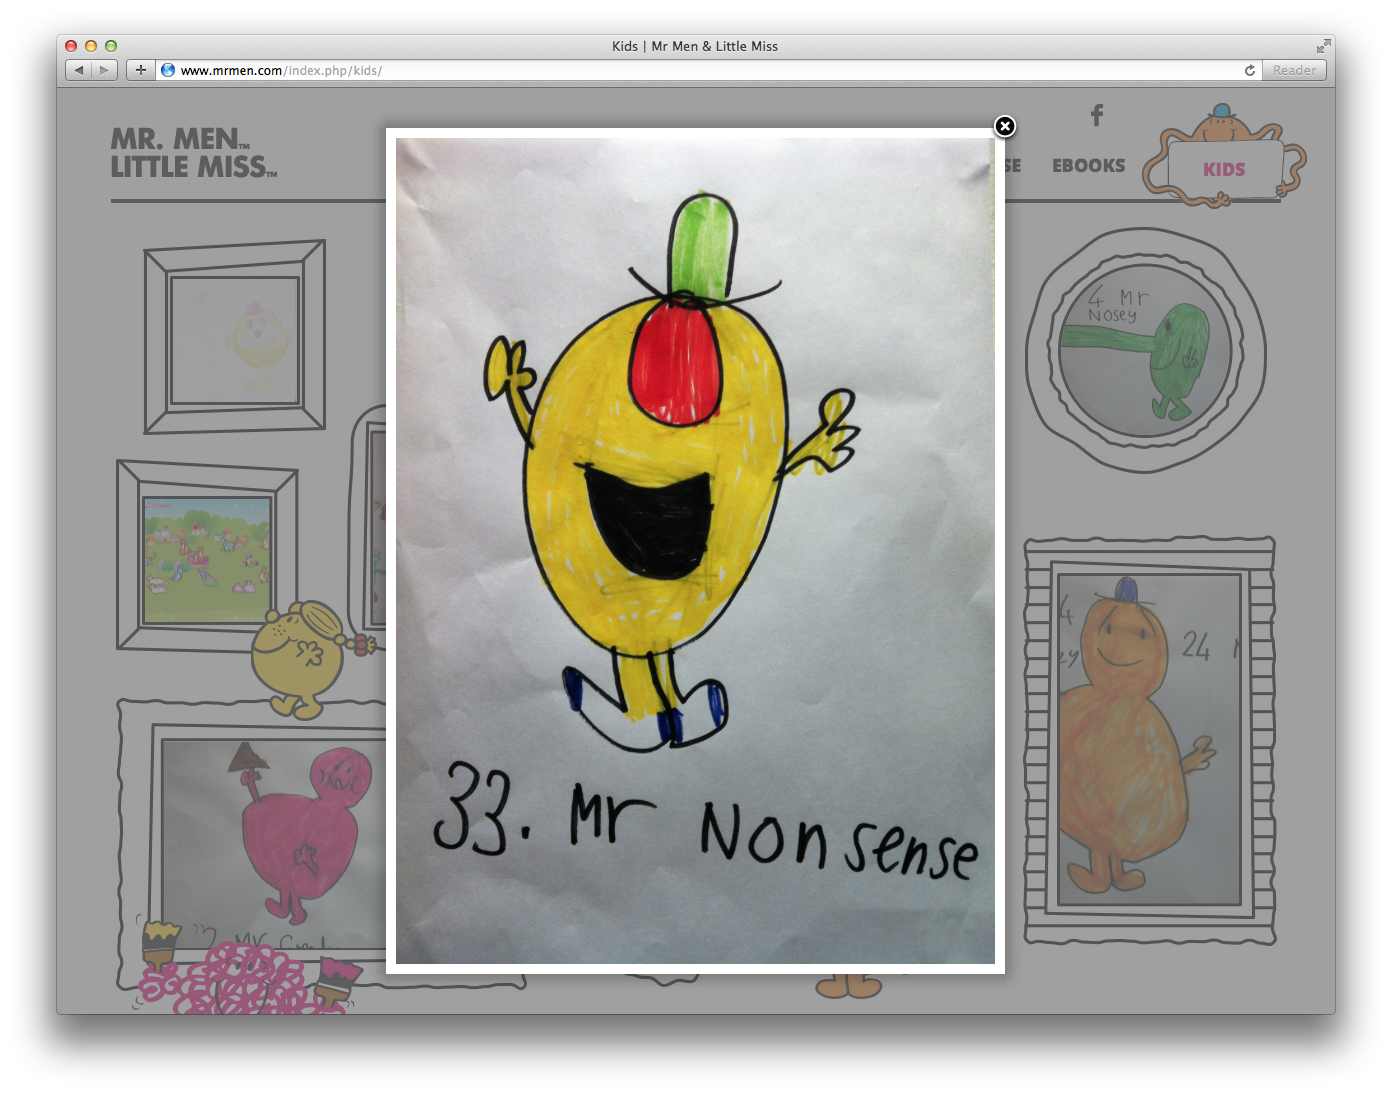Screen dimensions: 1392x1093
Task: Open the orange character drawing labelled 24
Action: tap(1149, 739)
